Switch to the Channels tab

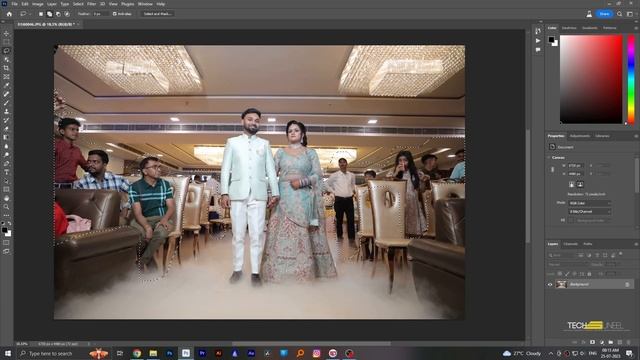[x=571, y=244]
